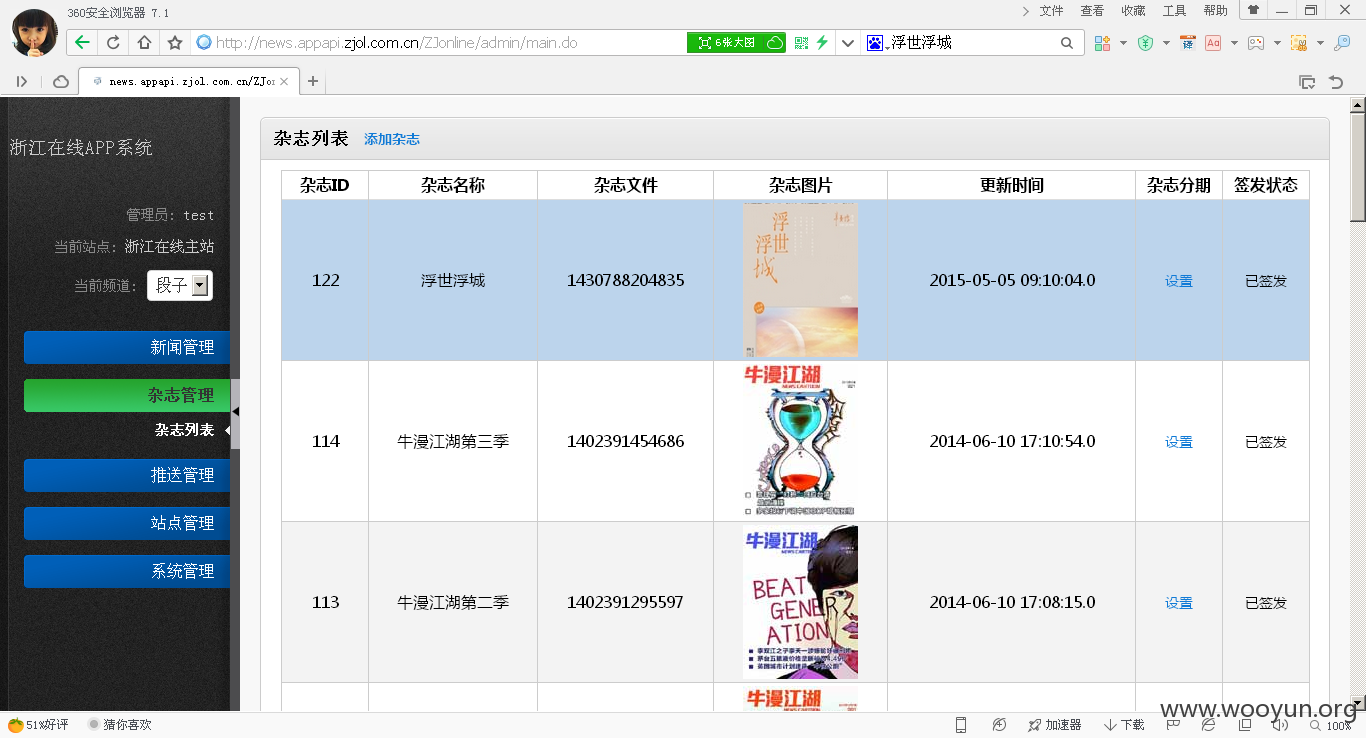This screenshot has height=738, width=1366.
Task: Click the 下载 download item in status bar
Action: pos(1124,725)
